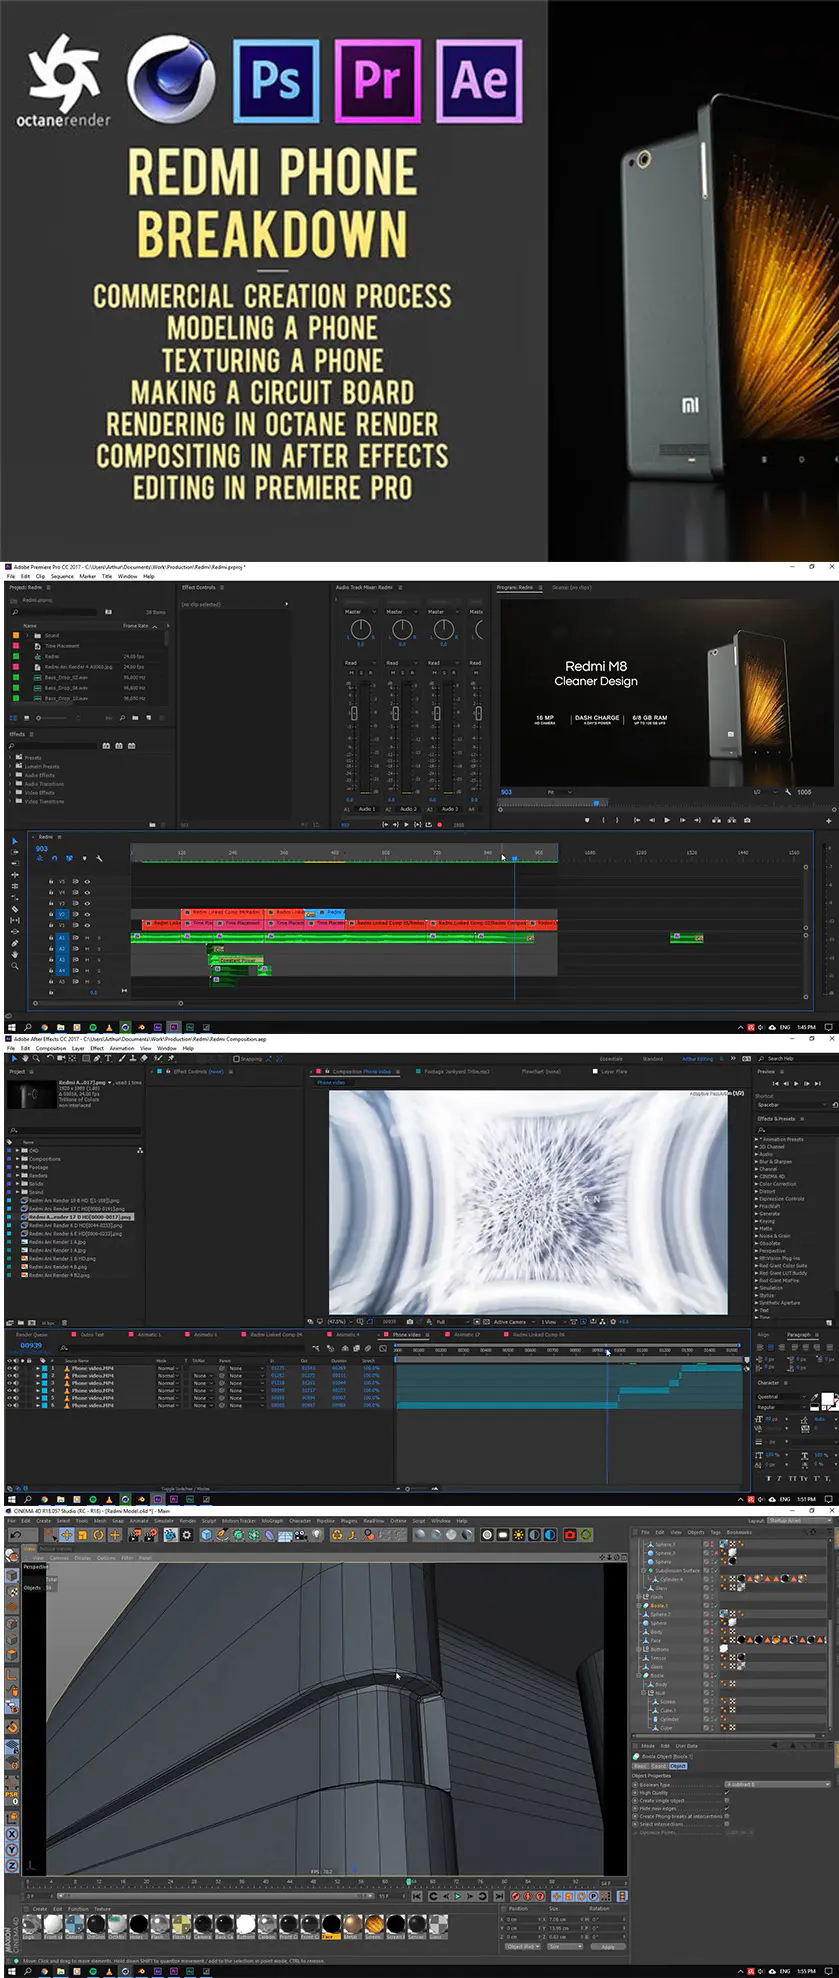Open Premiere timeline display settings wrench
Image resolution: width=839 pixels, height=1978 pixels.
coord(99,858)
